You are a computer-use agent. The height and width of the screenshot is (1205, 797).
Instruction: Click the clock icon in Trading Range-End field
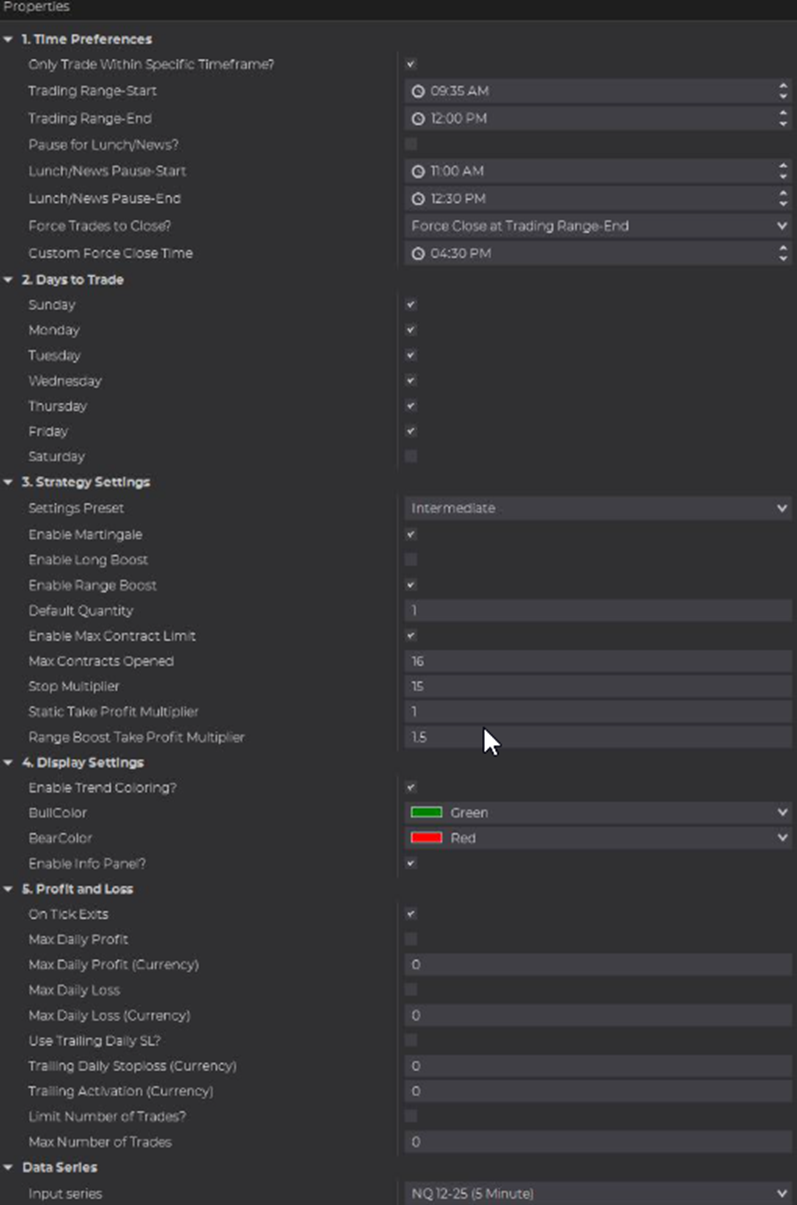(418, 118)
